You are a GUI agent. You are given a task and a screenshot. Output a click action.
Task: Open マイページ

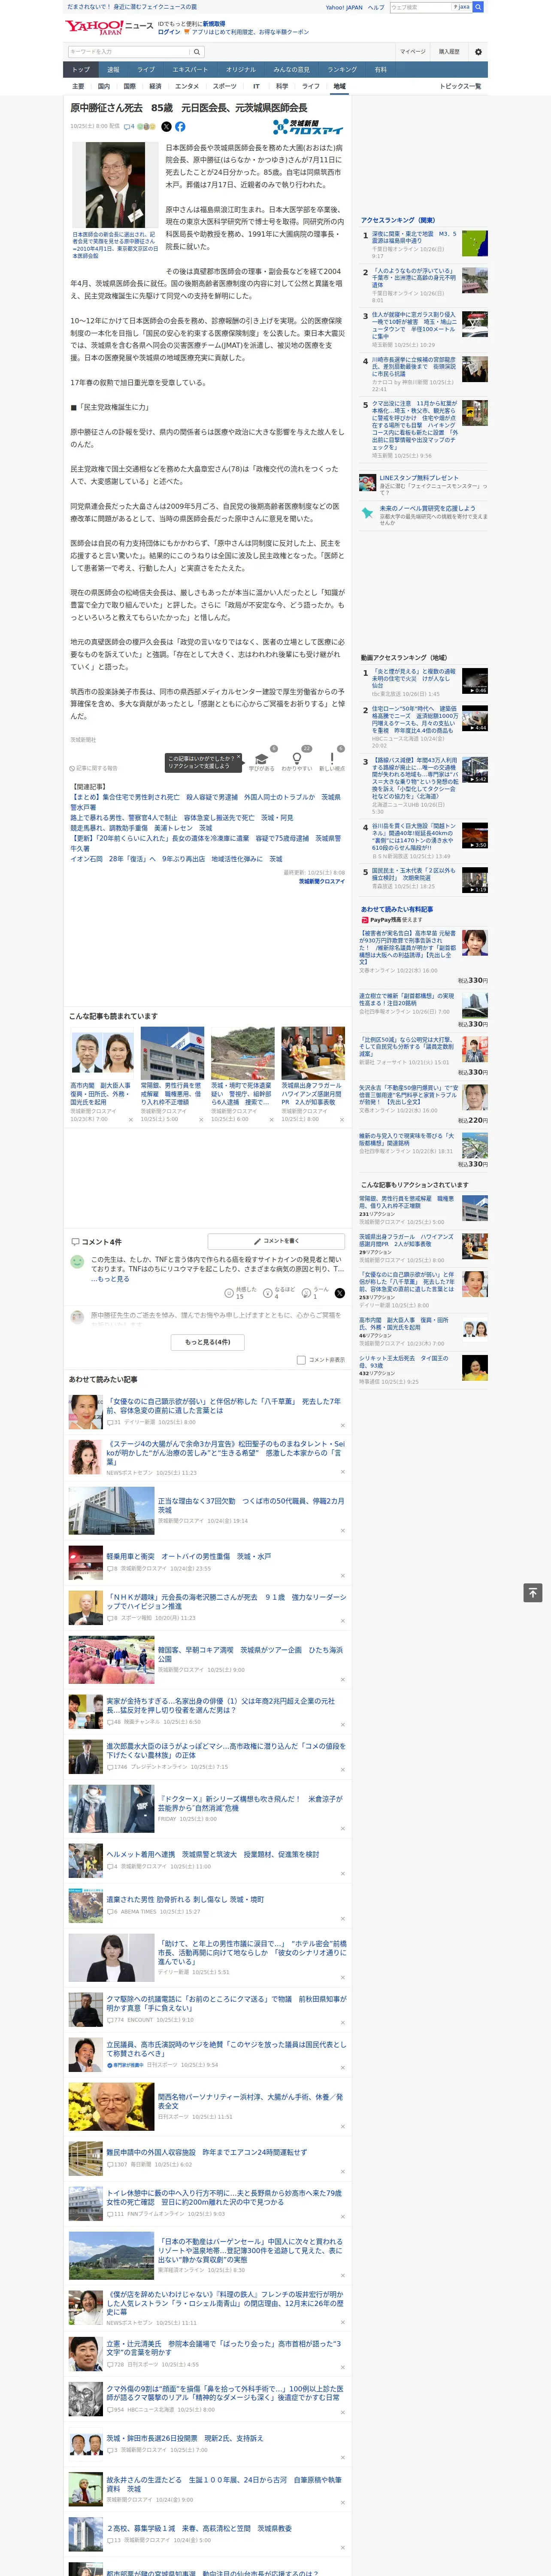(x=412, y=52)
